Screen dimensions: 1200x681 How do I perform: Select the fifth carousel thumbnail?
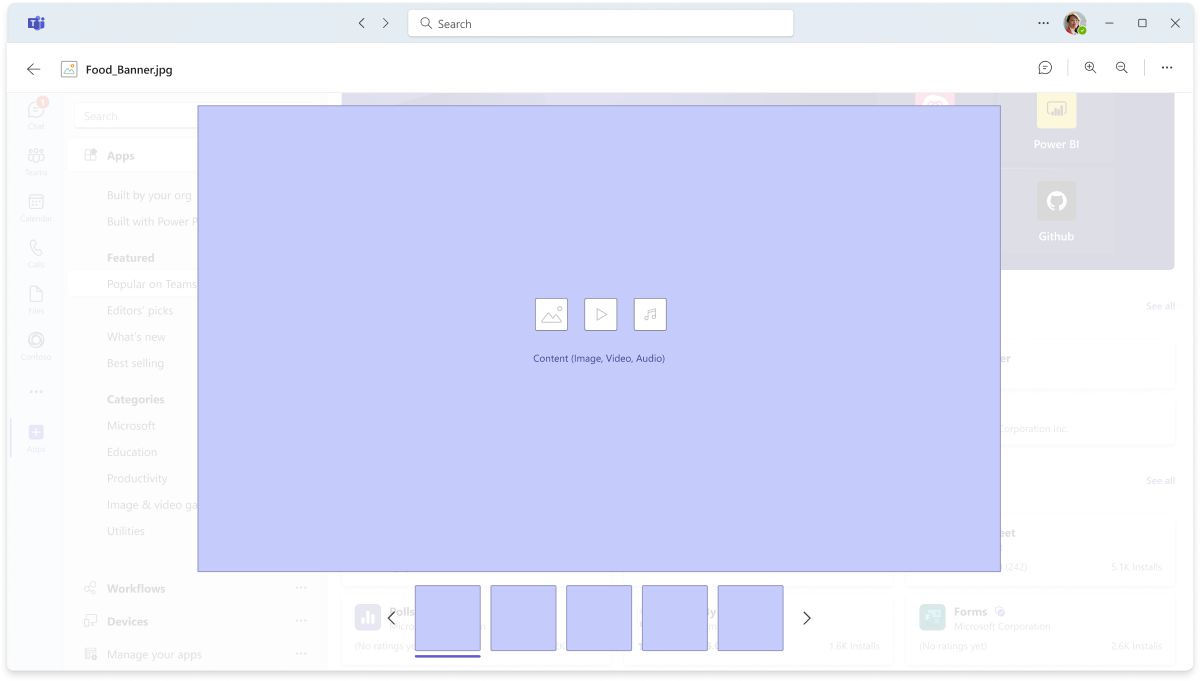click(x=750, y=618)
